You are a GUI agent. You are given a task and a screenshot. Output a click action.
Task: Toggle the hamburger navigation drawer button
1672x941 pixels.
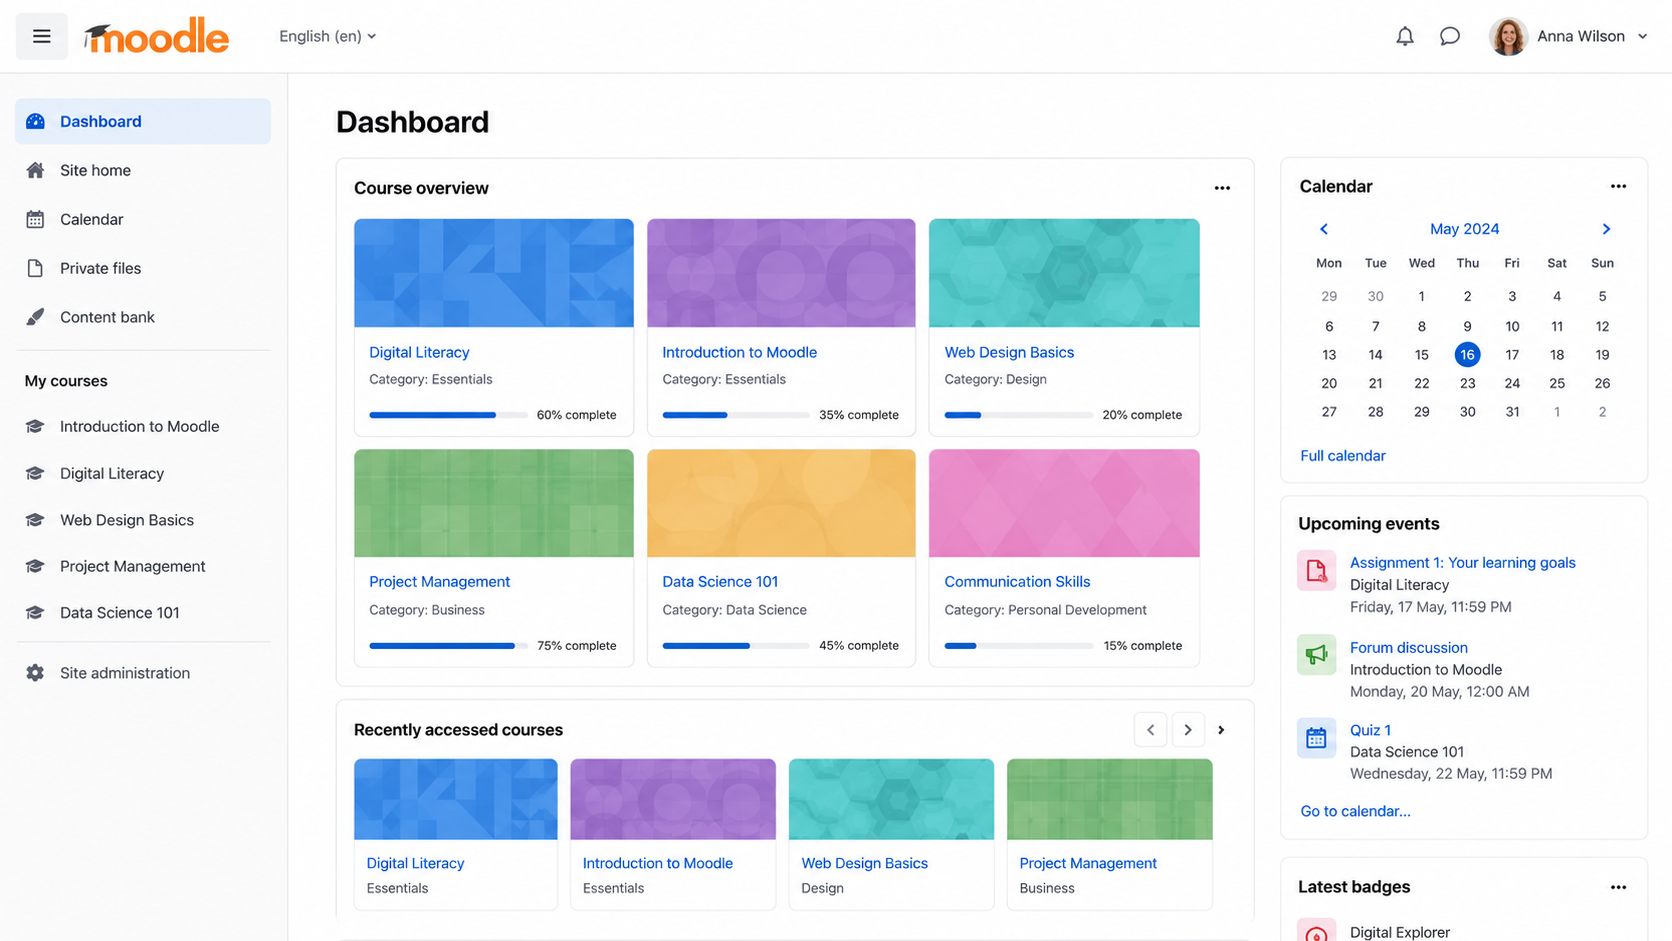[x=41, y=36]
